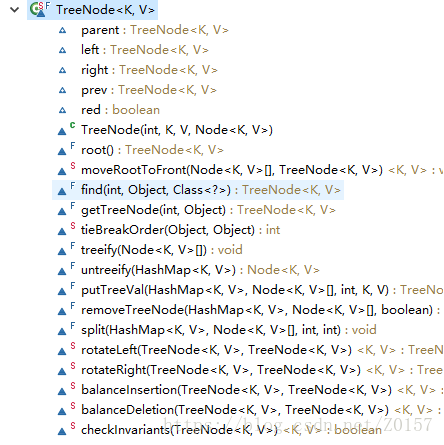Viewport: 444px width, 445px height.
Task: Click the static icon beside balanceDeletion
Action: [x=66, y=409]
